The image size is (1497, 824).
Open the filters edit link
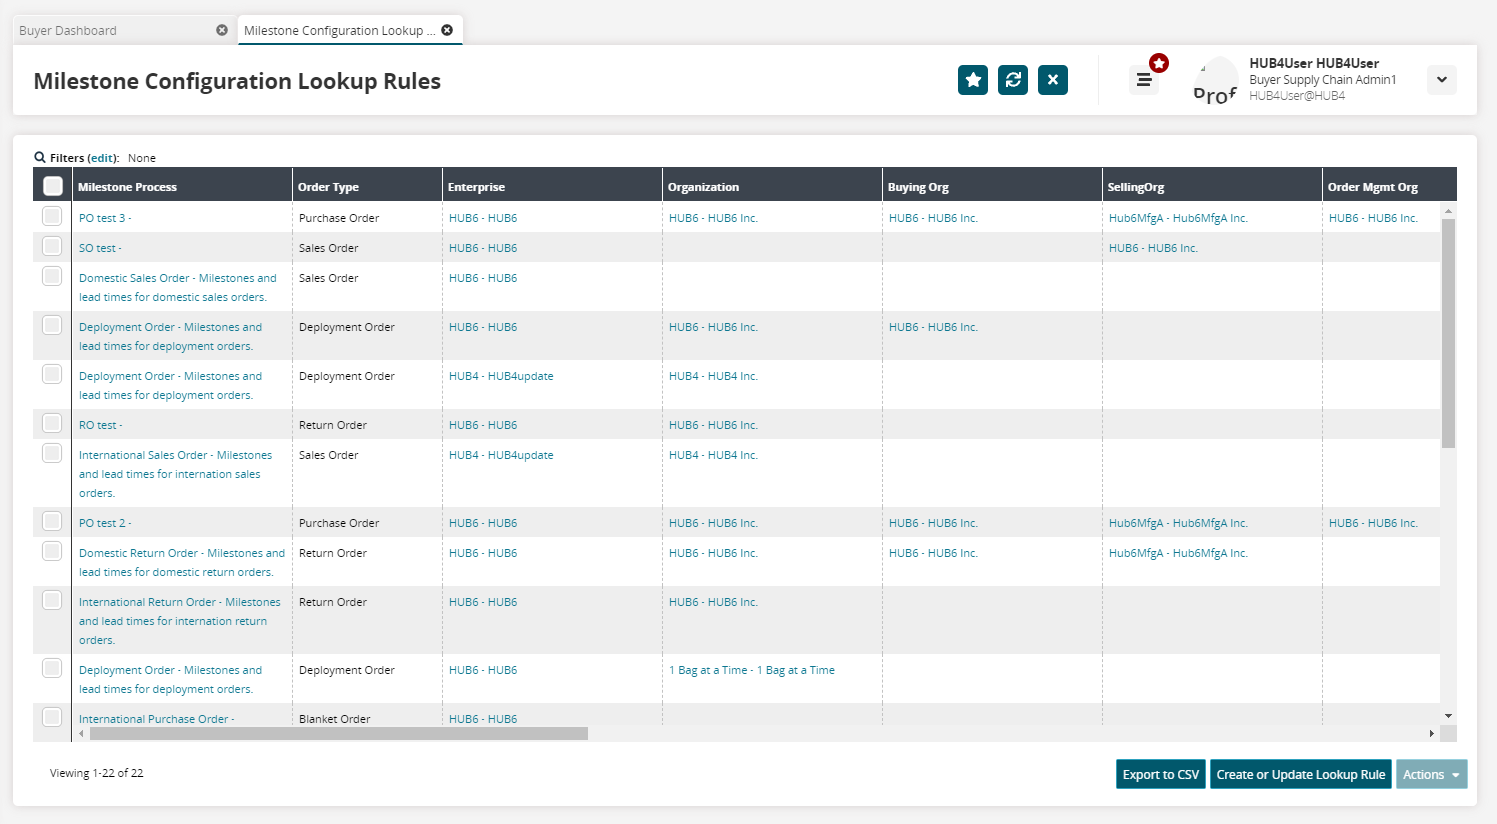point(102,158)
